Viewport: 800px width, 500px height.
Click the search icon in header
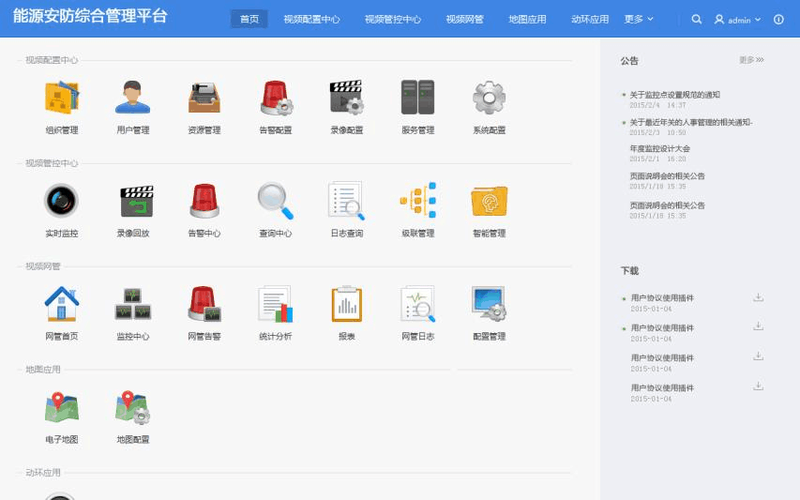pyautogui.click(x=696, y=19)
